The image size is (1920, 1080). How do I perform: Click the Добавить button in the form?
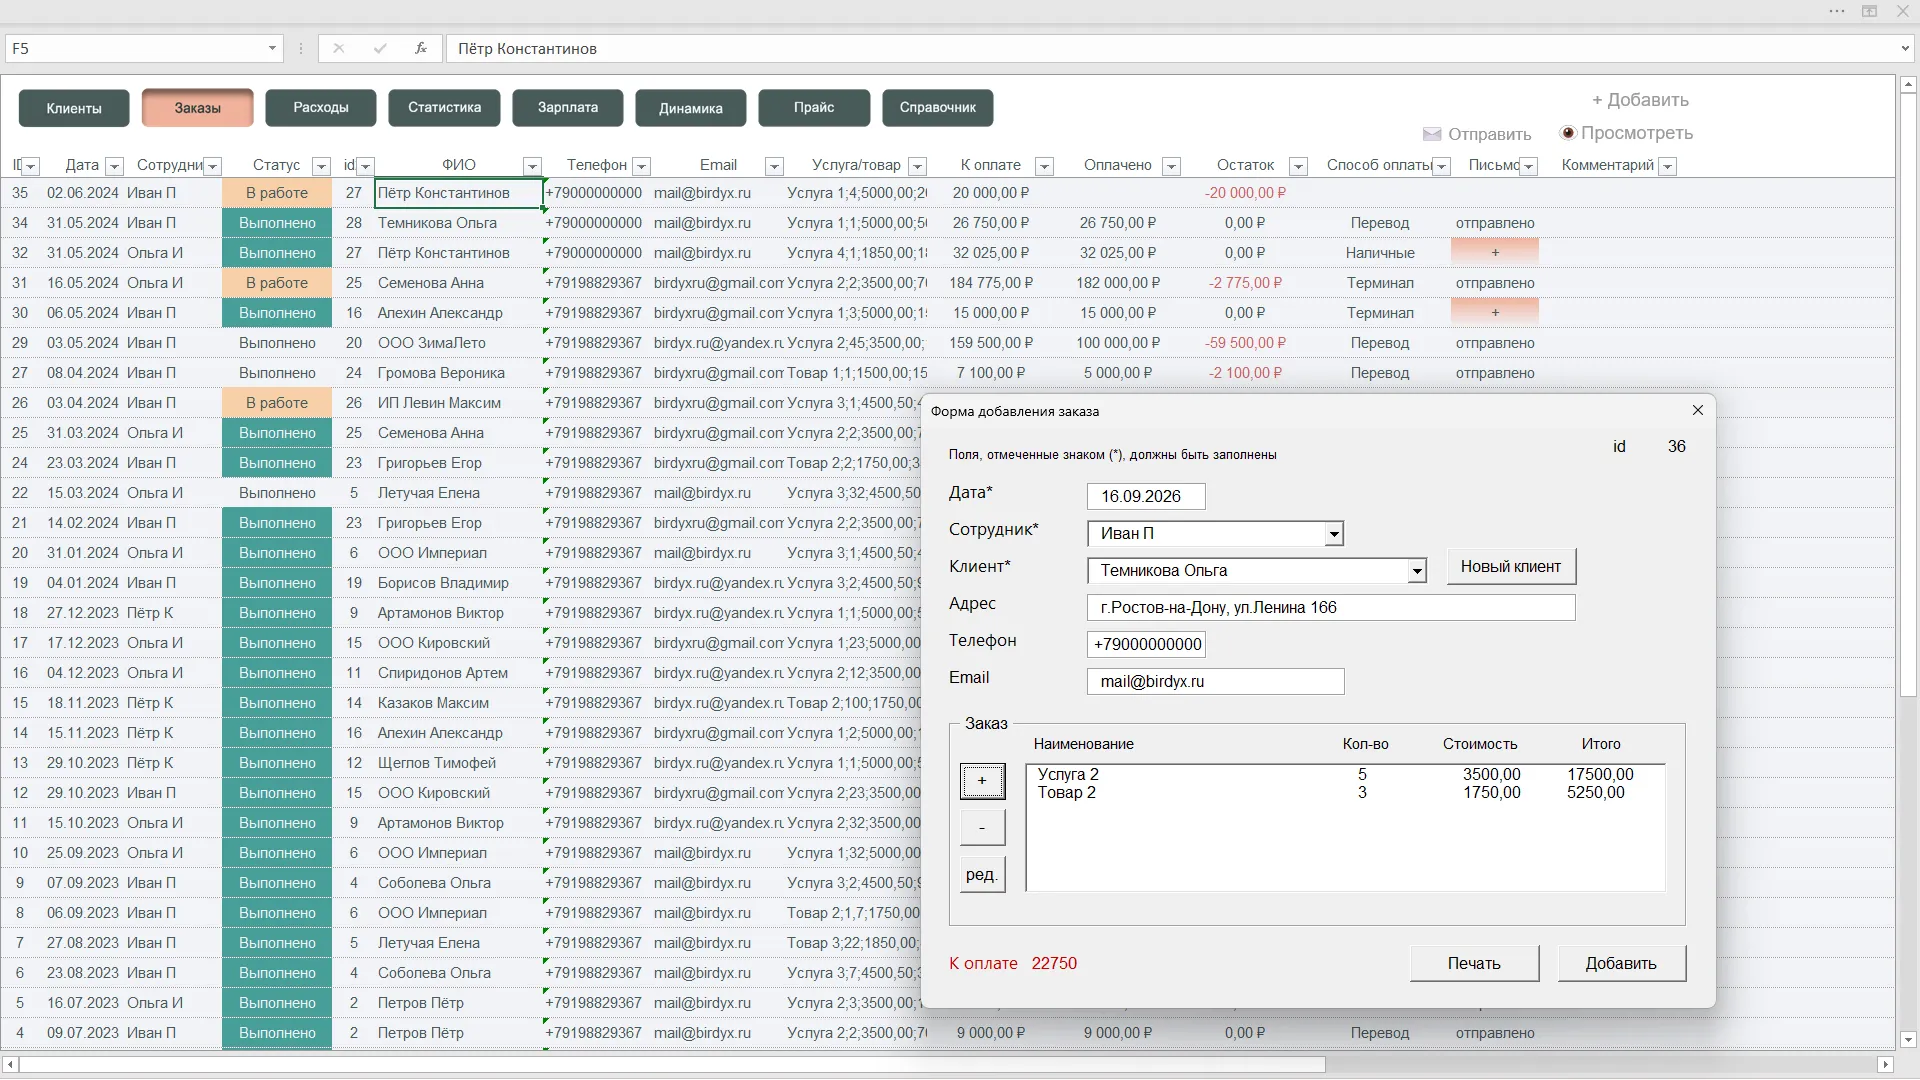tap(1621, 964)
